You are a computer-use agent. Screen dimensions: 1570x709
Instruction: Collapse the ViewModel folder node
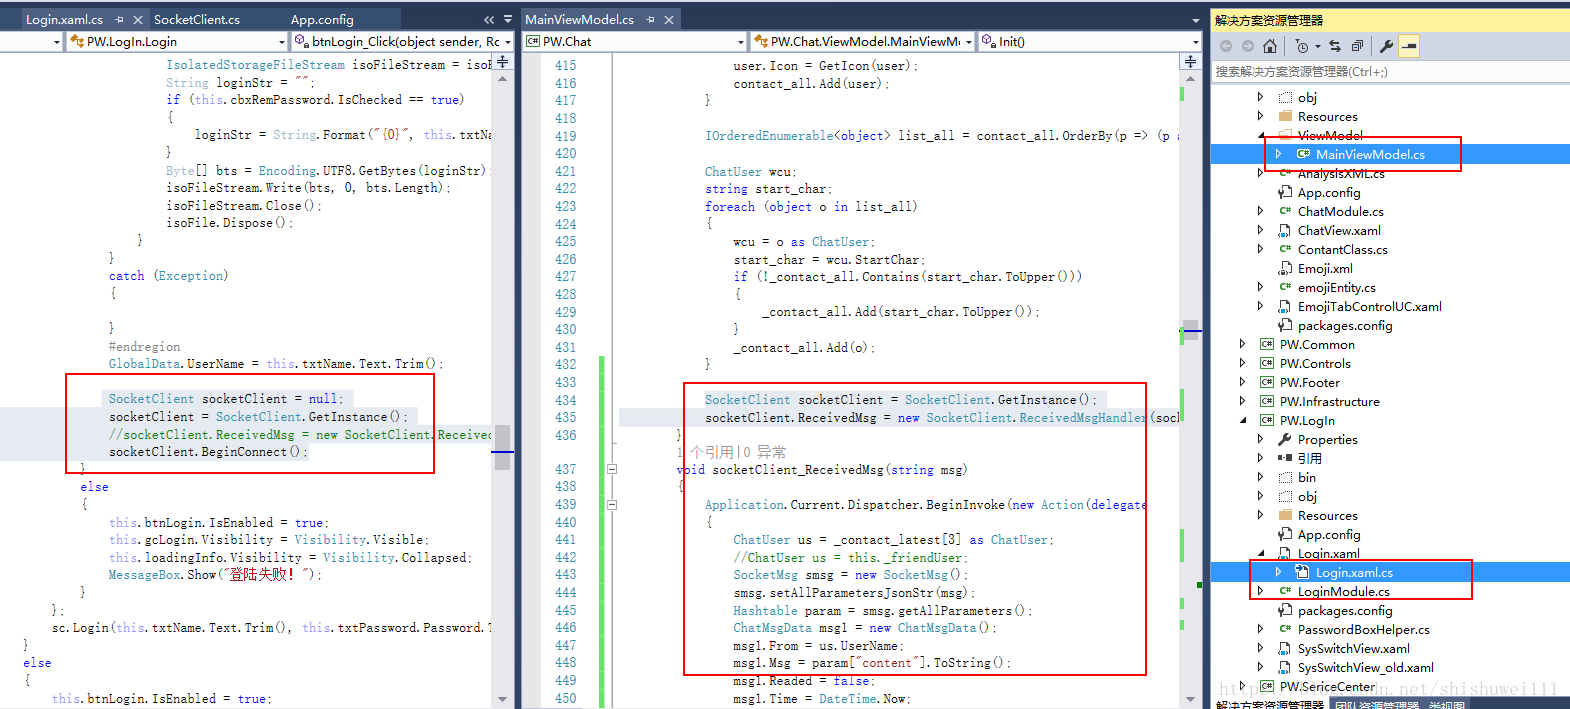(x=1261, y=135)
